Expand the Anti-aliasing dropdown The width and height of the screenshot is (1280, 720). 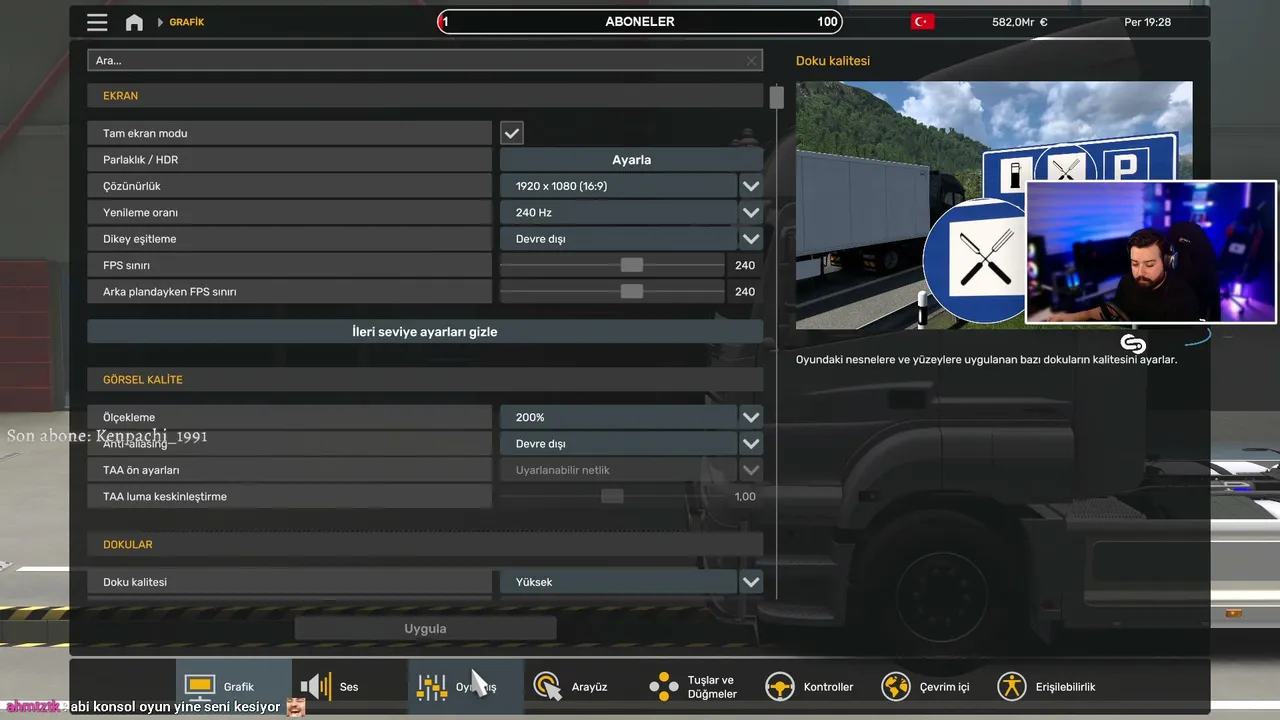pos(631,444)
